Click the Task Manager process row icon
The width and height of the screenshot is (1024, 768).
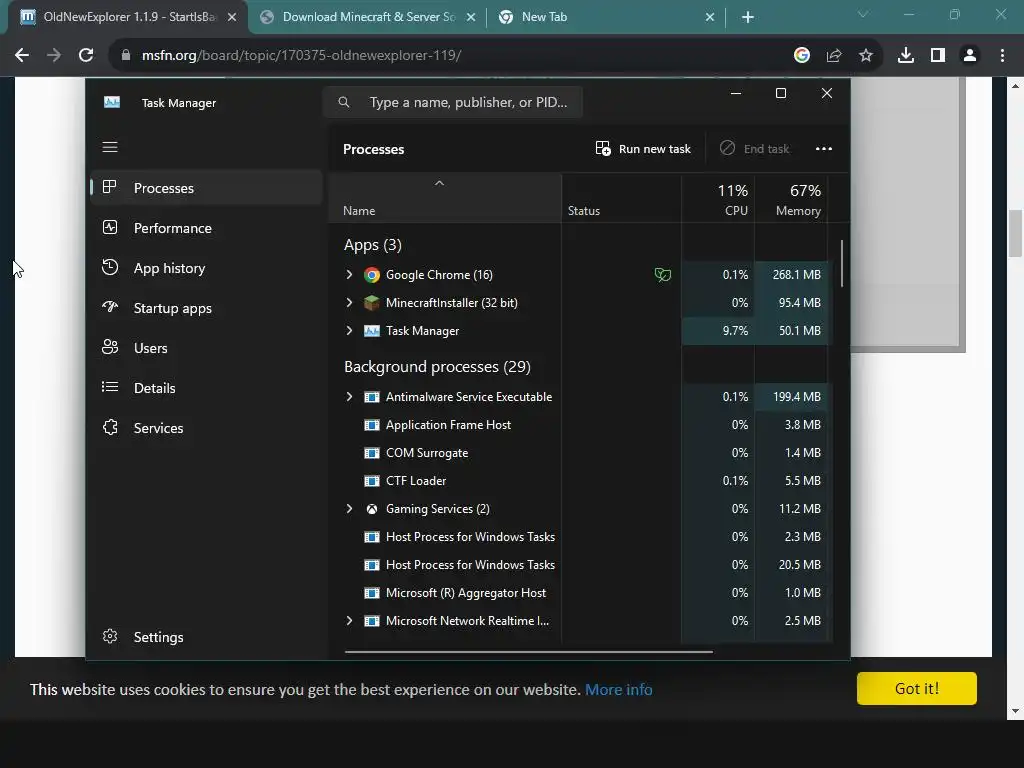372,331
